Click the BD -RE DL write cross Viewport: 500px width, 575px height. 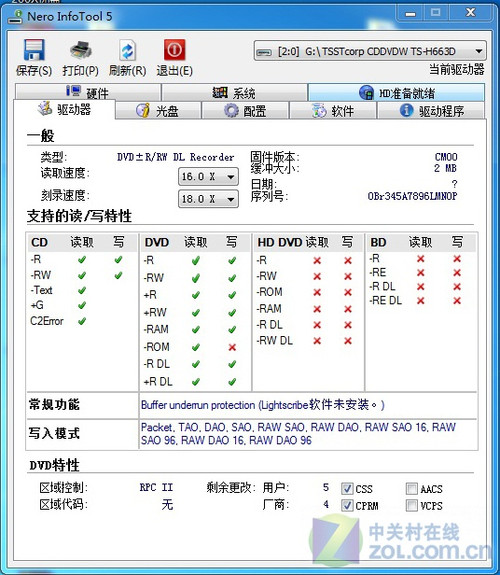coord(457,301)
